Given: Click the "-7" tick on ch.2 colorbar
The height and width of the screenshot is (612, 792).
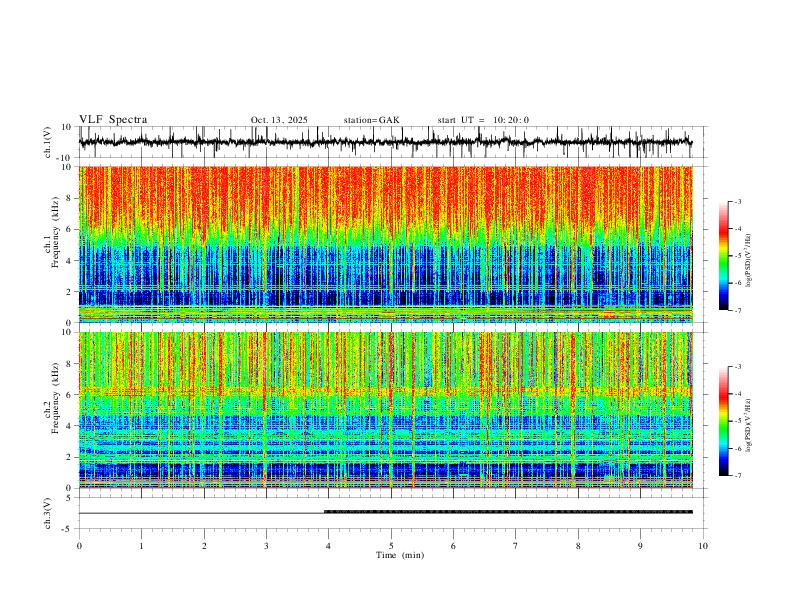Looking at the screenshot, I should 738,476.
